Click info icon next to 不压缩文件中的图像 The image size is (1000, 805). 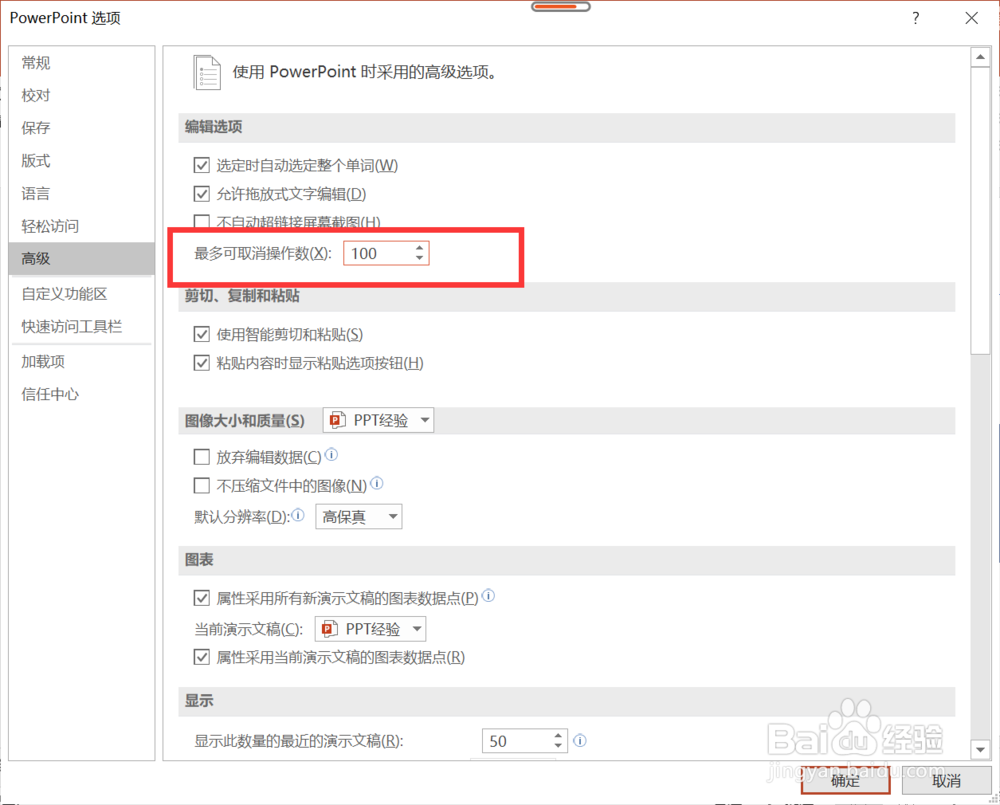tap(377, 484)
